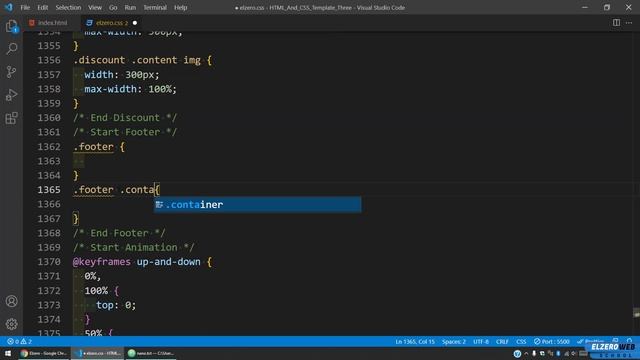Toggle Live Server Port : 5500

(551, 342)
